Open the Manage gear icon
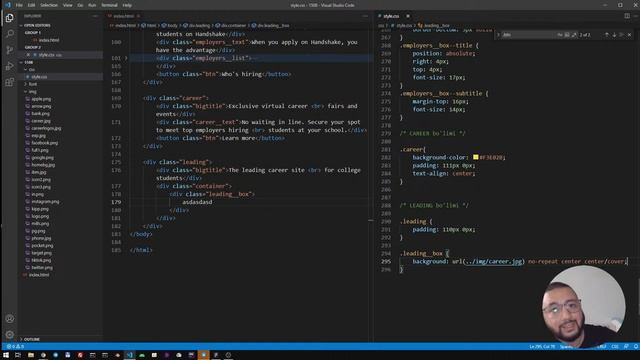Screen dimensions: 640x360 9,335
